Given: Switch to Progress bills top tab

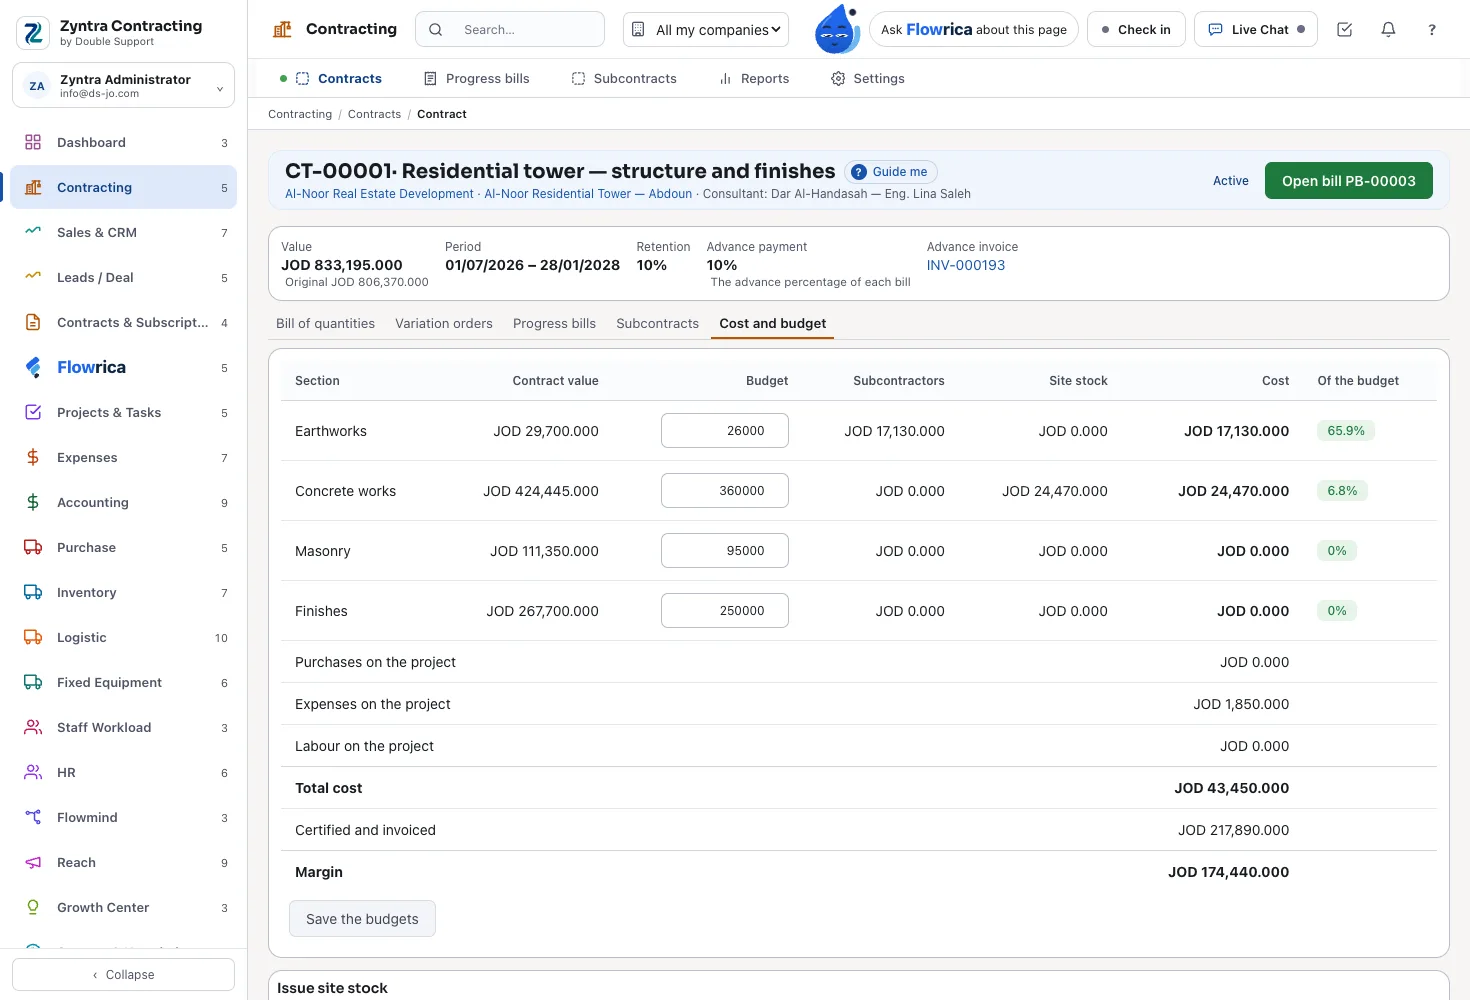Looking at the screenshot, I should point(476,78).
